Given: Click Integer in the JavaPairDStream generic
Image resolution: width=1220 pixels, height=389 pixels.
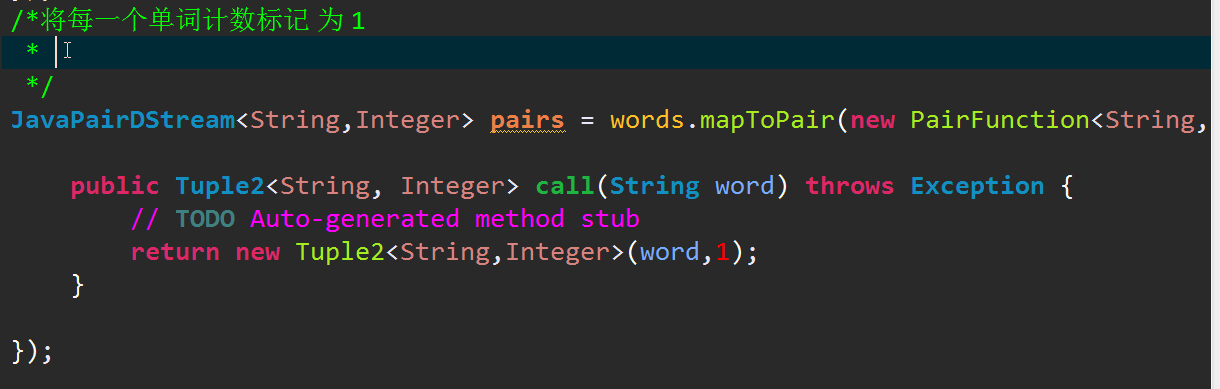Looking at the screenshot, I should pyautogui.click(x=407, y=121).
